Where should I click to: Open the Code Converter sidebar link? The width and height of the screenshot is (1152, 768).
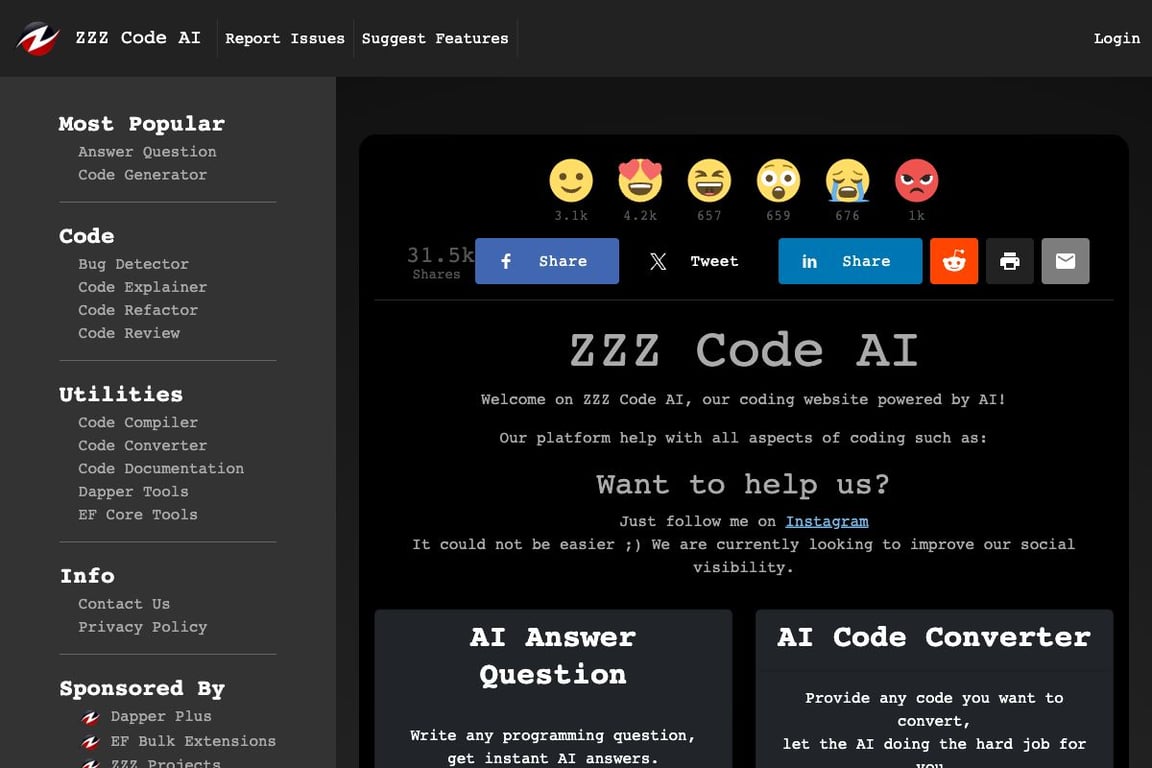143,445
